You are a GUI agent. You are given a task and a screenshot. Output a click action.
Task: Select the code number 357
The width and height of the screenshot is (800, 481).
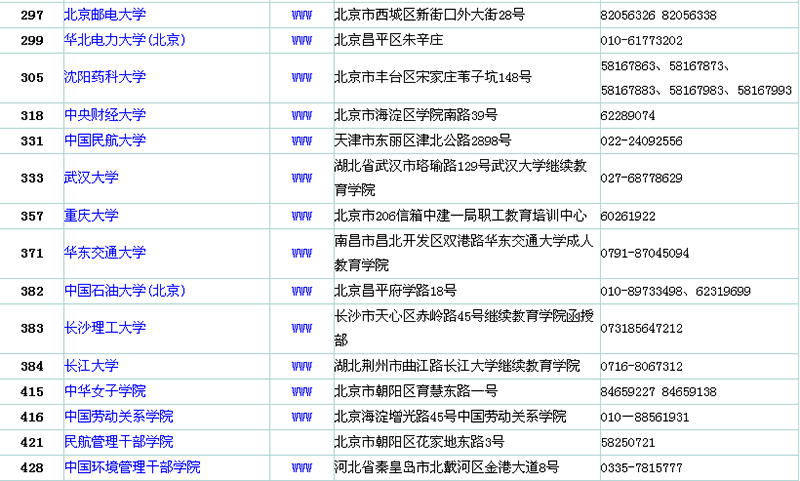[32, 216]
